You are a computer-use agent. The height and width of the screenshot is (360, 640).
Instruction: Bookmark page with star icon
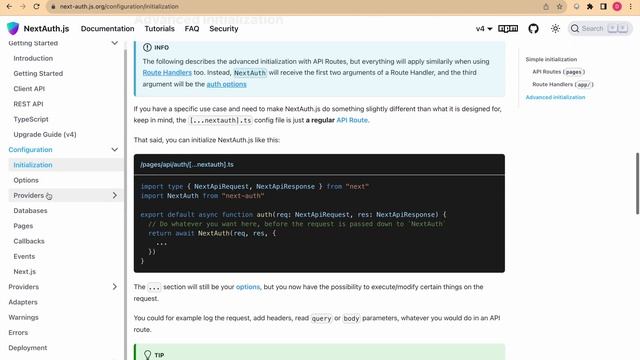click(x=560, y=7)
